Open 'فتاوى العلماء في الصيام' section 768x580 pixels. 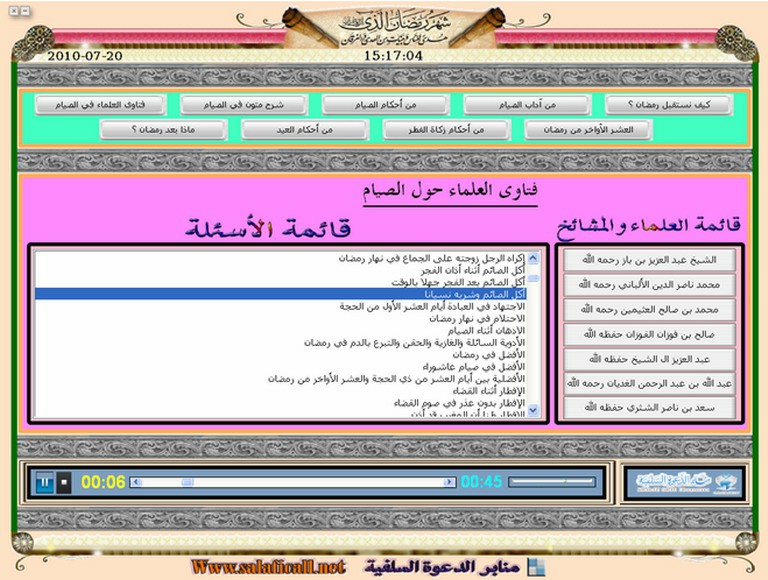click(x=98, y=105)
